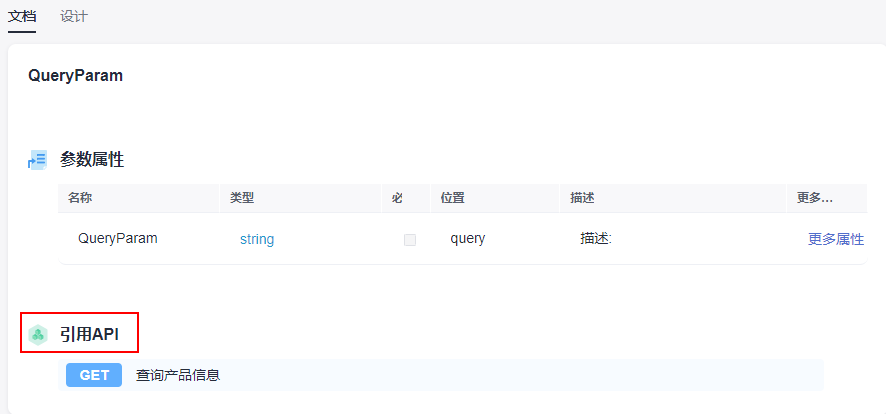The image size is (886, 414).
Task: Click the 名称 column header
Action: tap(80, 198)
